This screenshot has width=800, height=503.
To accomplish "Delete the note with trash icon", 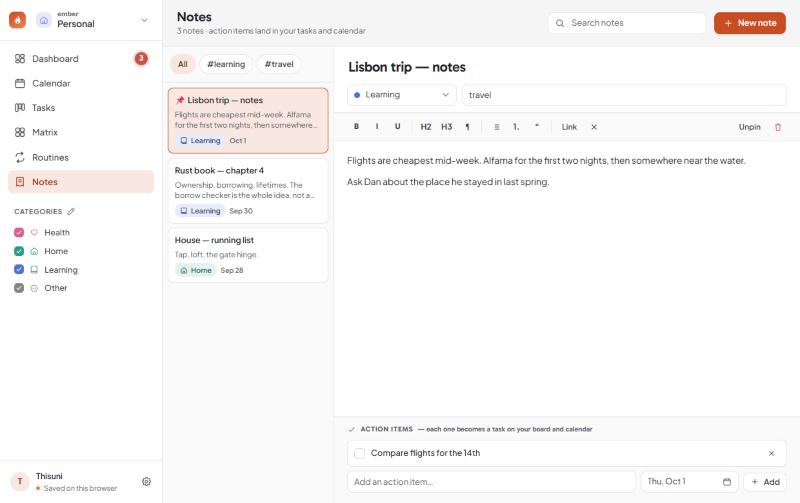I will coord(778,127).
